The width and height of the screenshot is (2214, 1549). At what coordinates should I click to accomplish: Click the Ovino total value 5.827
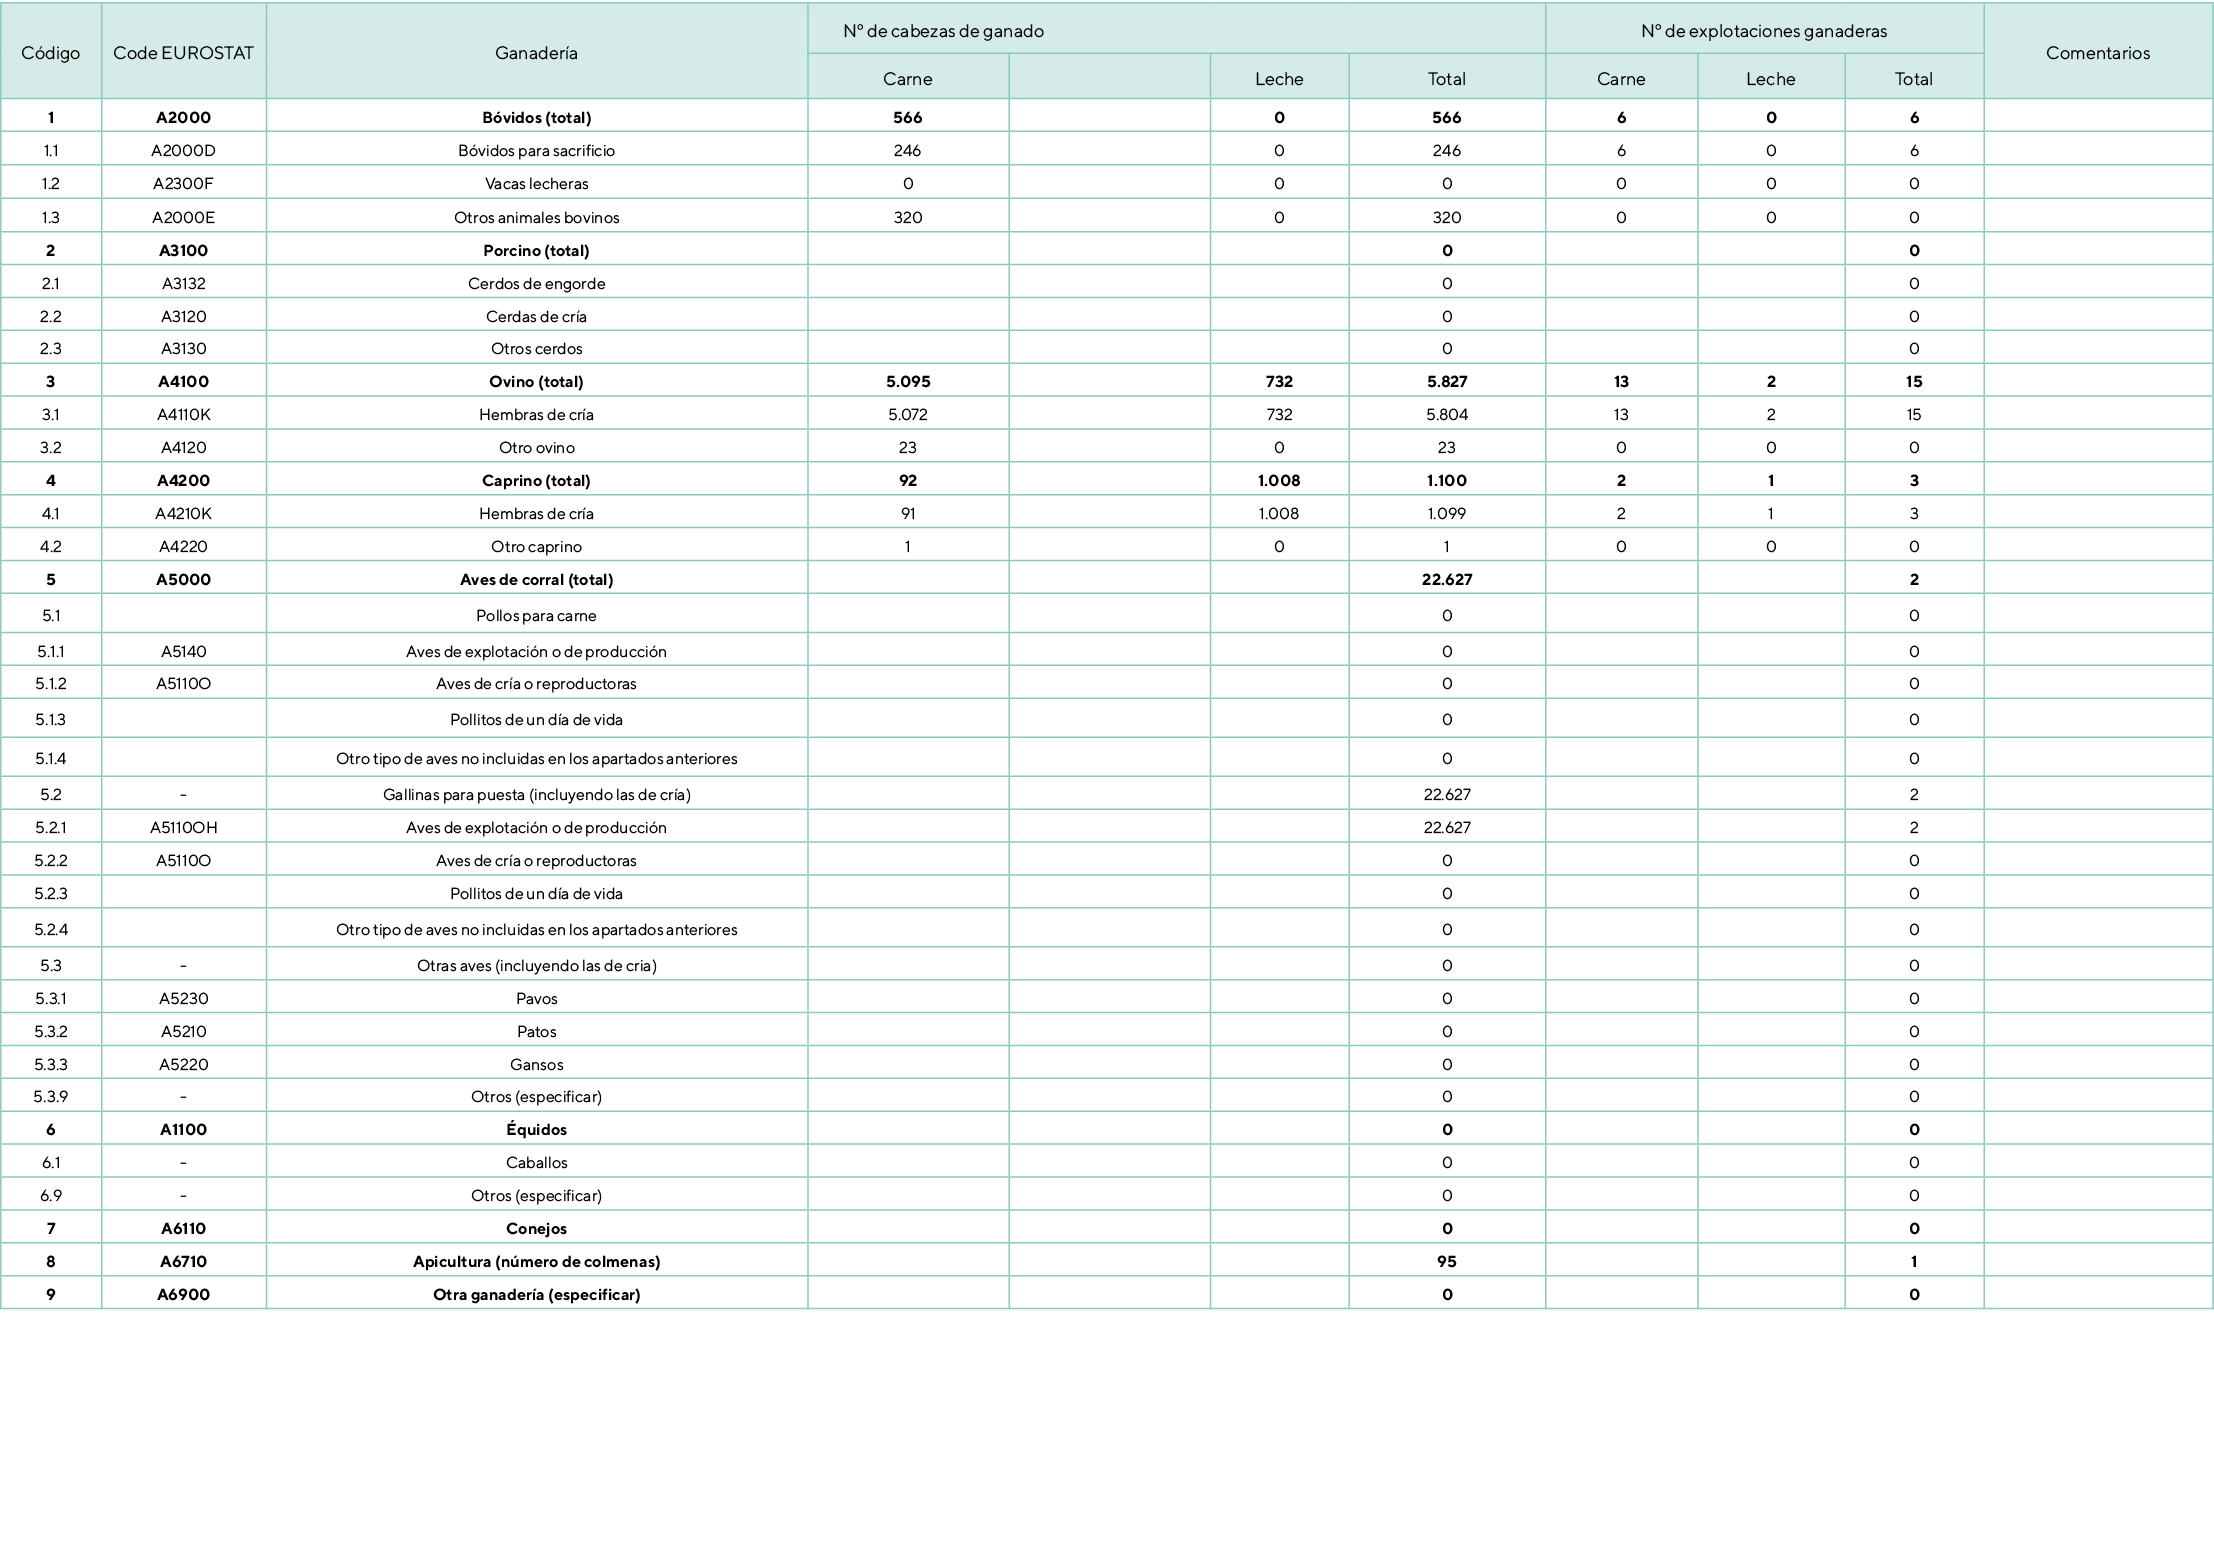(1446, 382)
